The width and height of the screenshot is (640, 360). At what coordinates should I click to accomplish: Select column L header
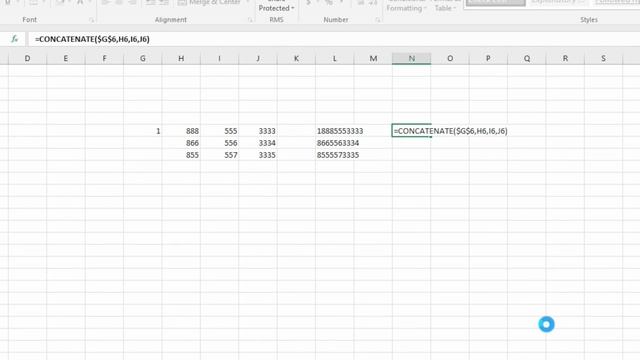coord(334,58)
